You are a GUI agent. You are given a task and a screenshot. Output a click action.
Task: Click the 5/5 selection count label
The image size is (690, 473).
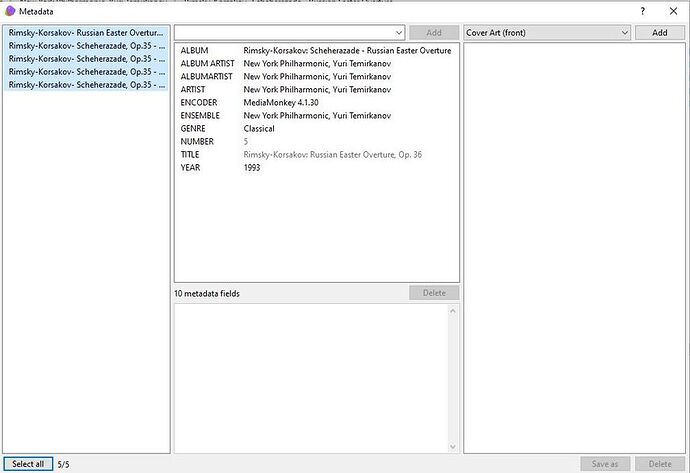pyautogui.click(x=63, y=464)
